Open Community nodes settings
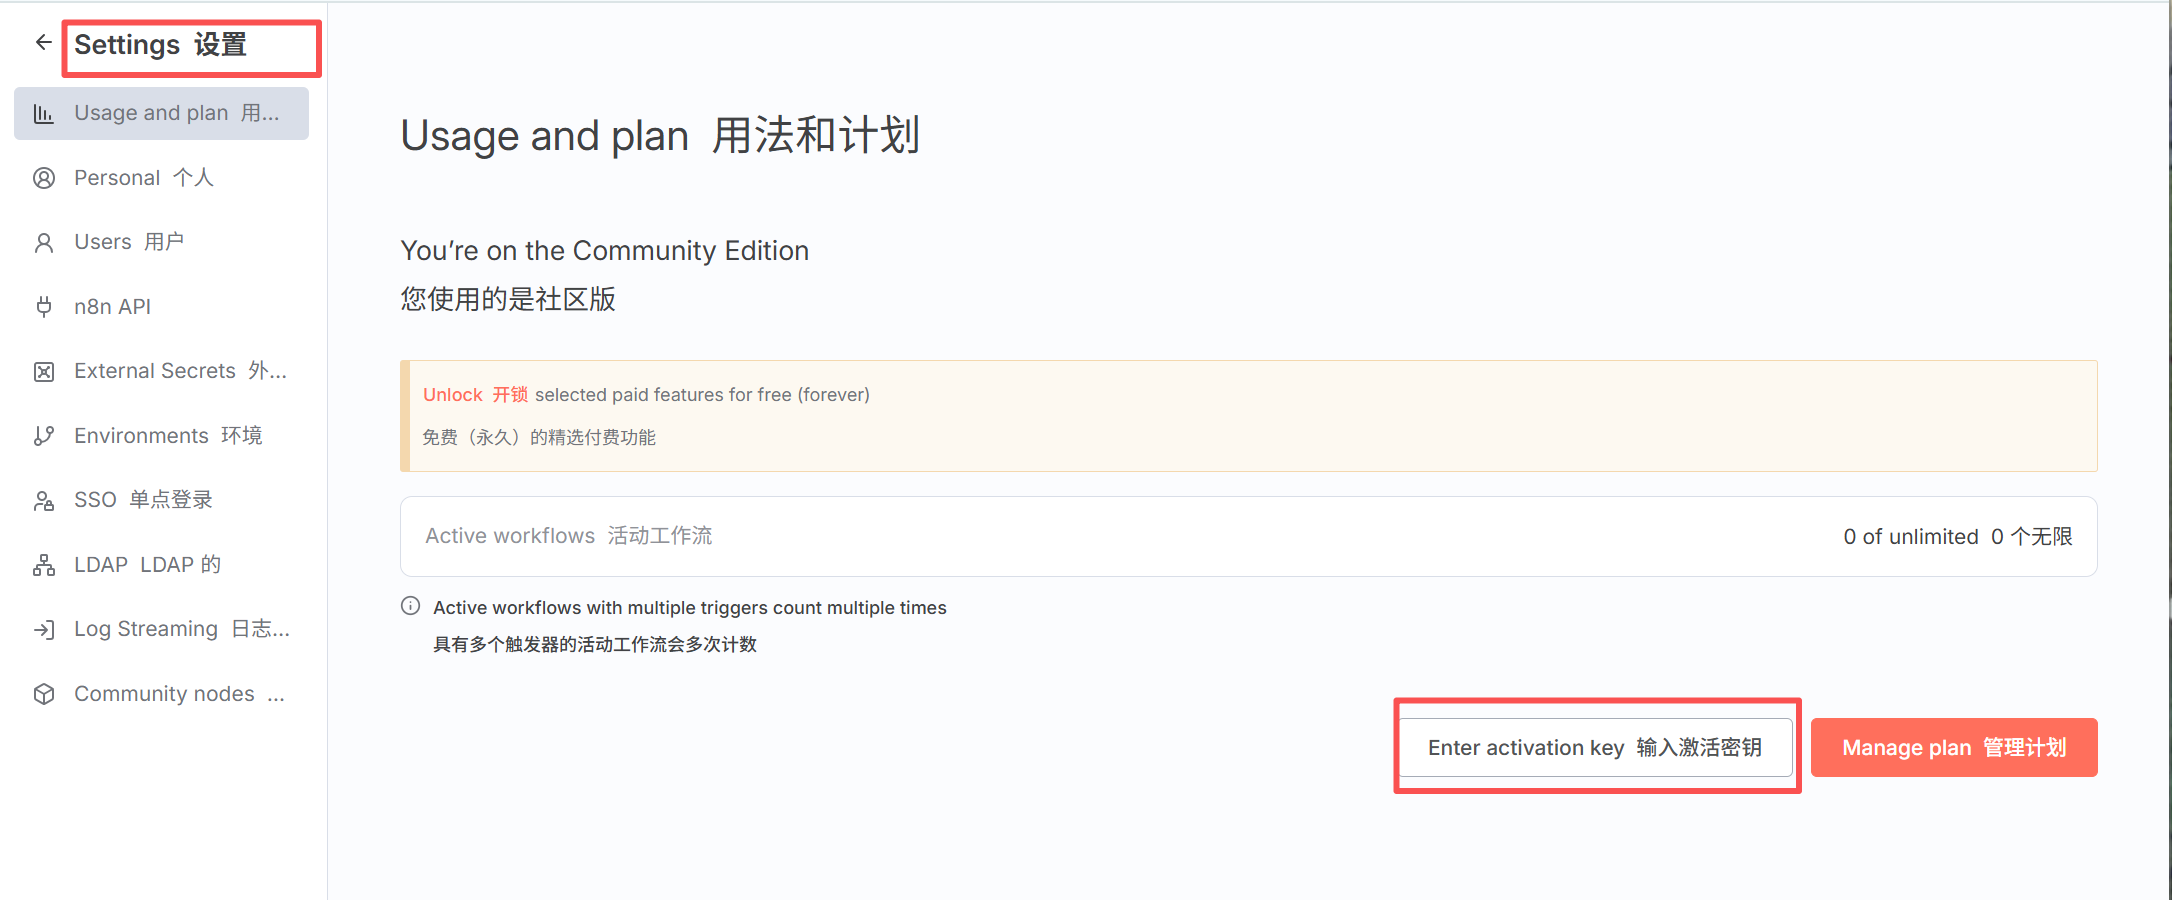The image size is (2172, 900). point(161,694)
